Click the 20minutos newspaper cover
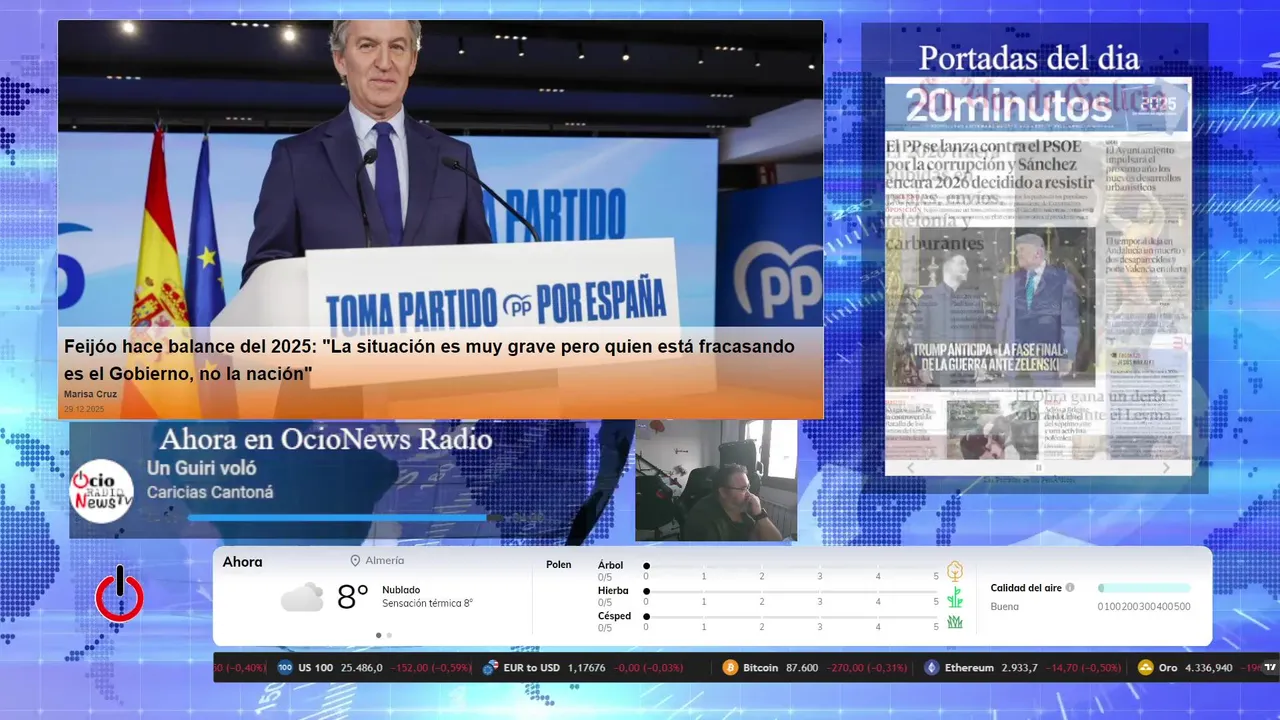This screenshot has width=1280, height=720. (1038, 268)
